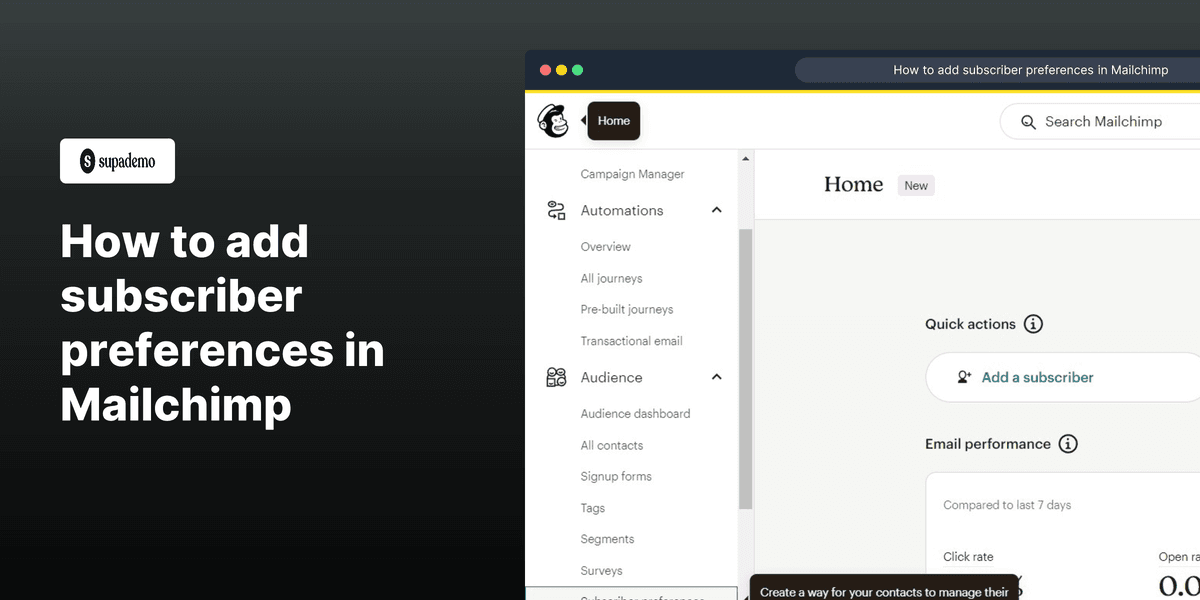Click the Supademo logo badge
The height and width of the screenshot is (600, 1200).
pyautogui.click(x=117, y=160)
